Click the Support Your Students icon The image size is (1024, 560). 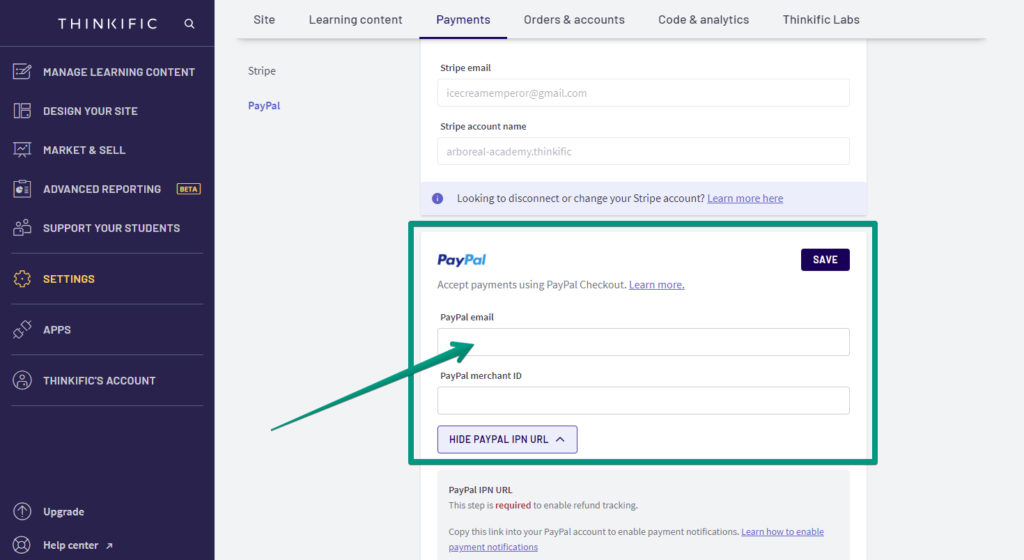22,228
